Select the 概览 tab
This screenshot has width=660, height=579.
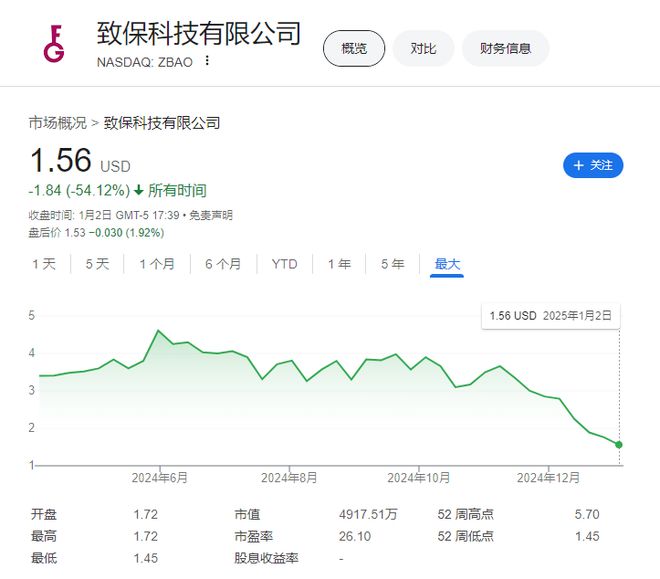coord(354,48)
